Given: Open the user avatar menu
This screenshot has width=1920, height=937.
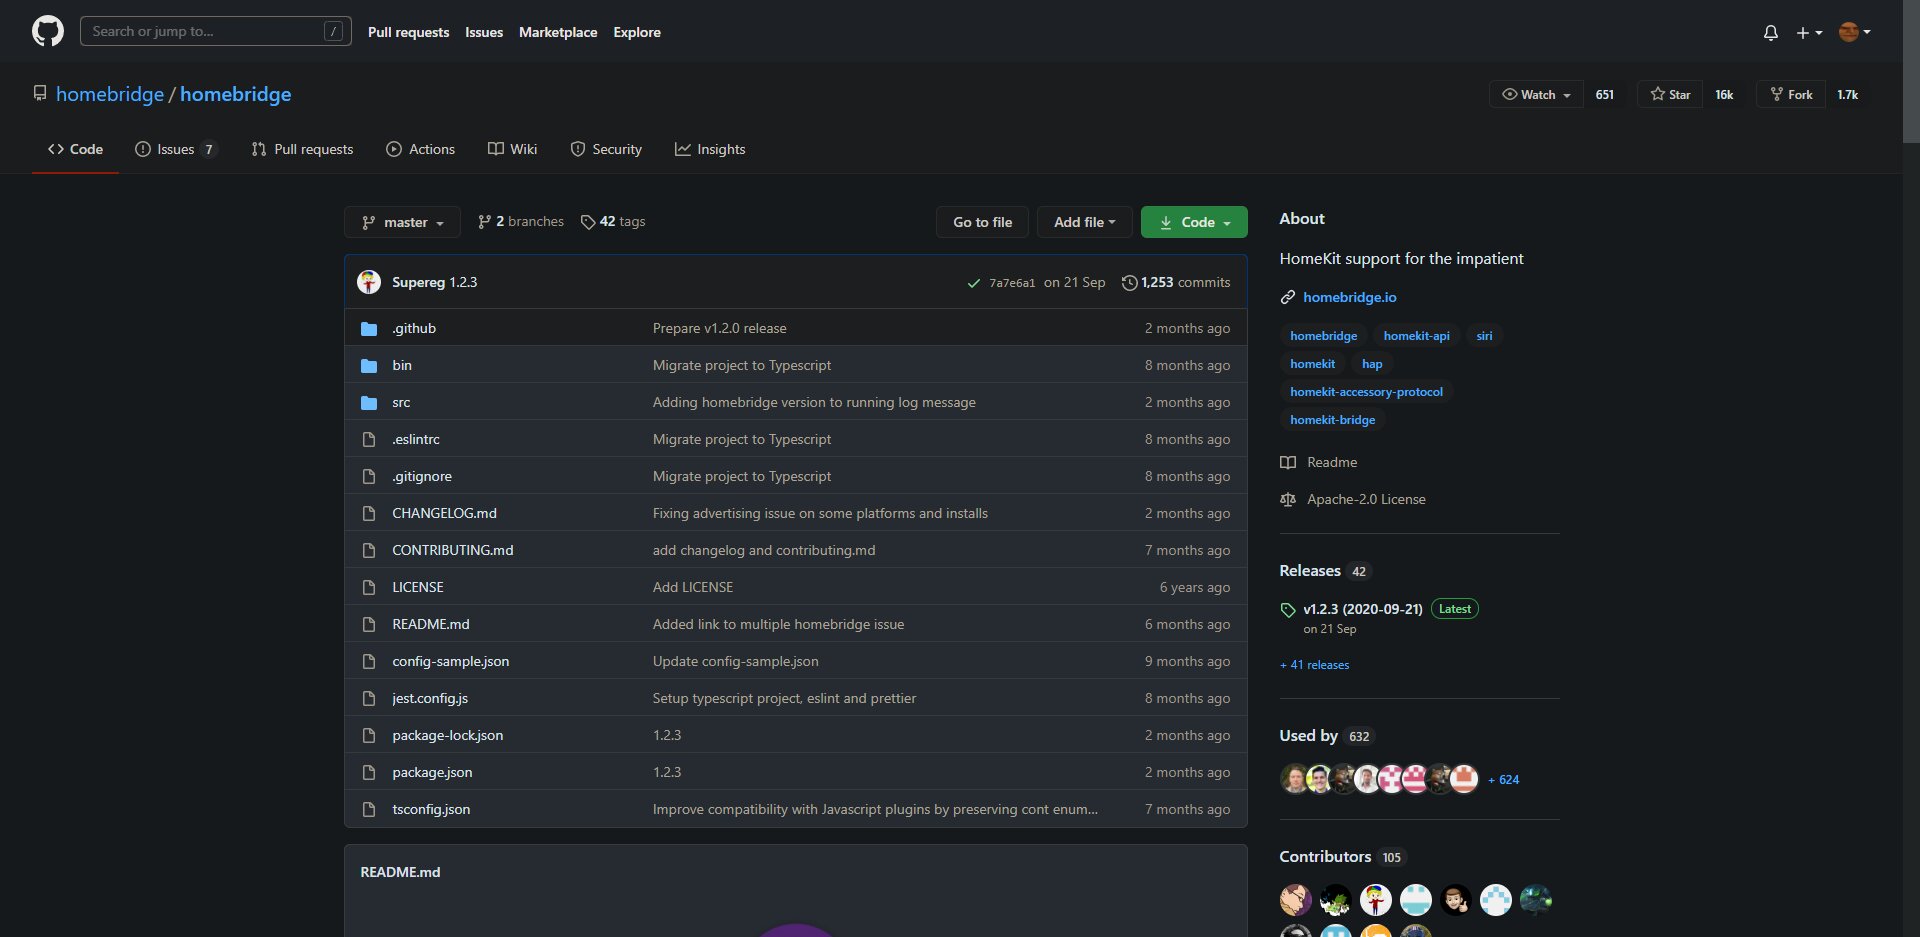Looking at the screenshot, I should click(x=1854, y=32).
